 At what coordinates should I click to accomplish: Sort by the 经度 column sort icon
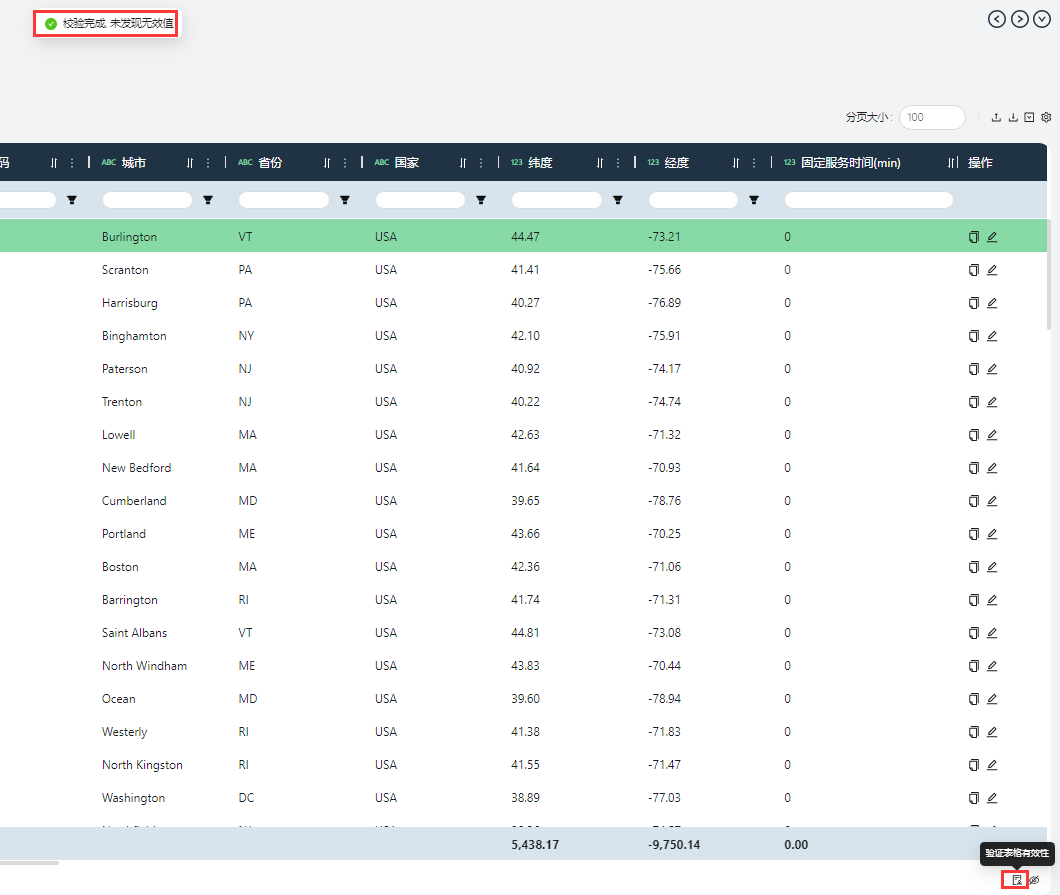point(736,163)
